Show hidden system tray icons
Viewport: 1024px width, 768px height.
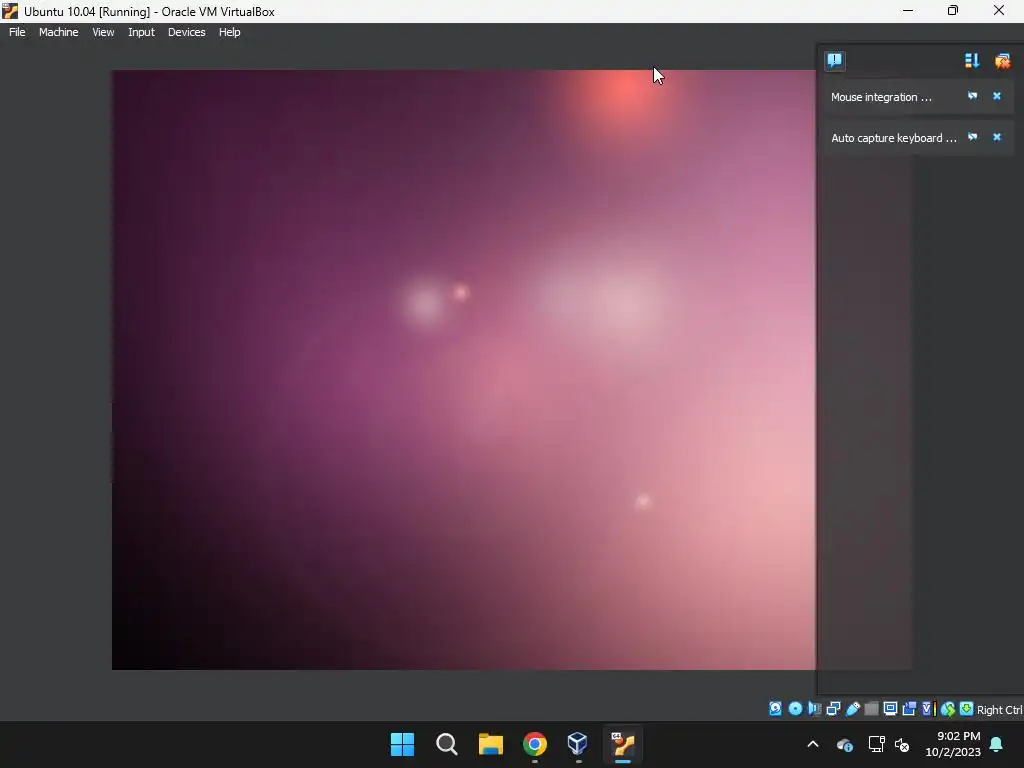(813, 744)
